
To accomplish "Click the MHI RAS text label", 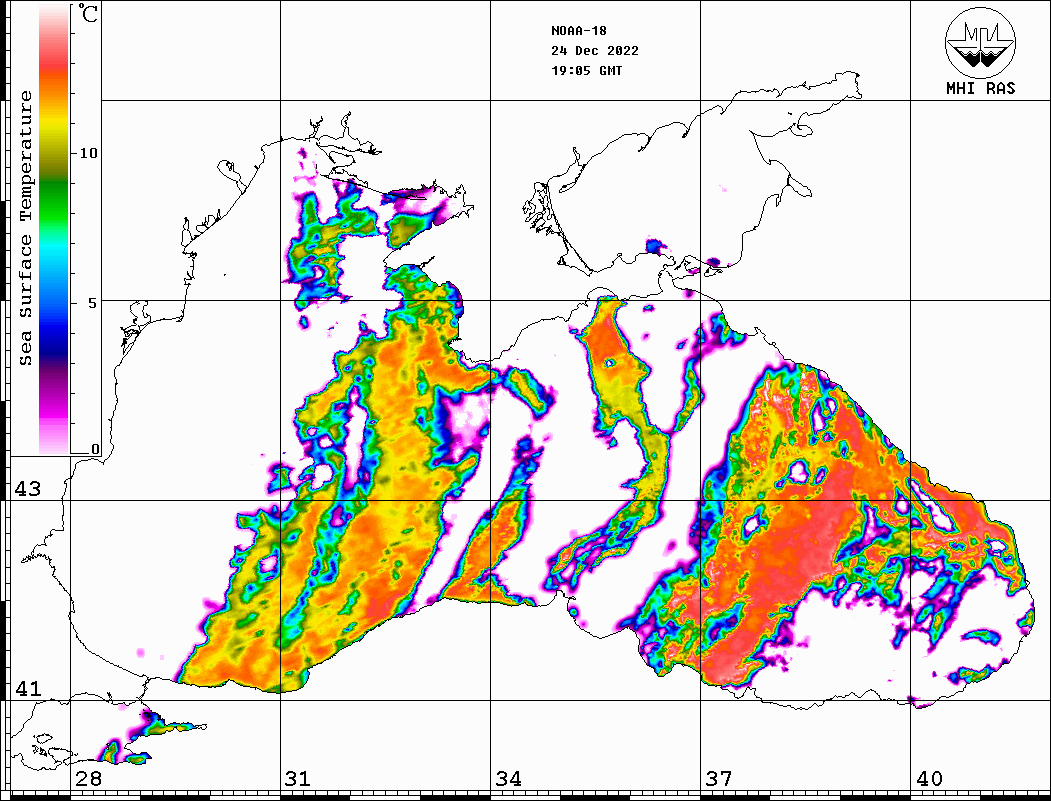I will pos(980,88).
